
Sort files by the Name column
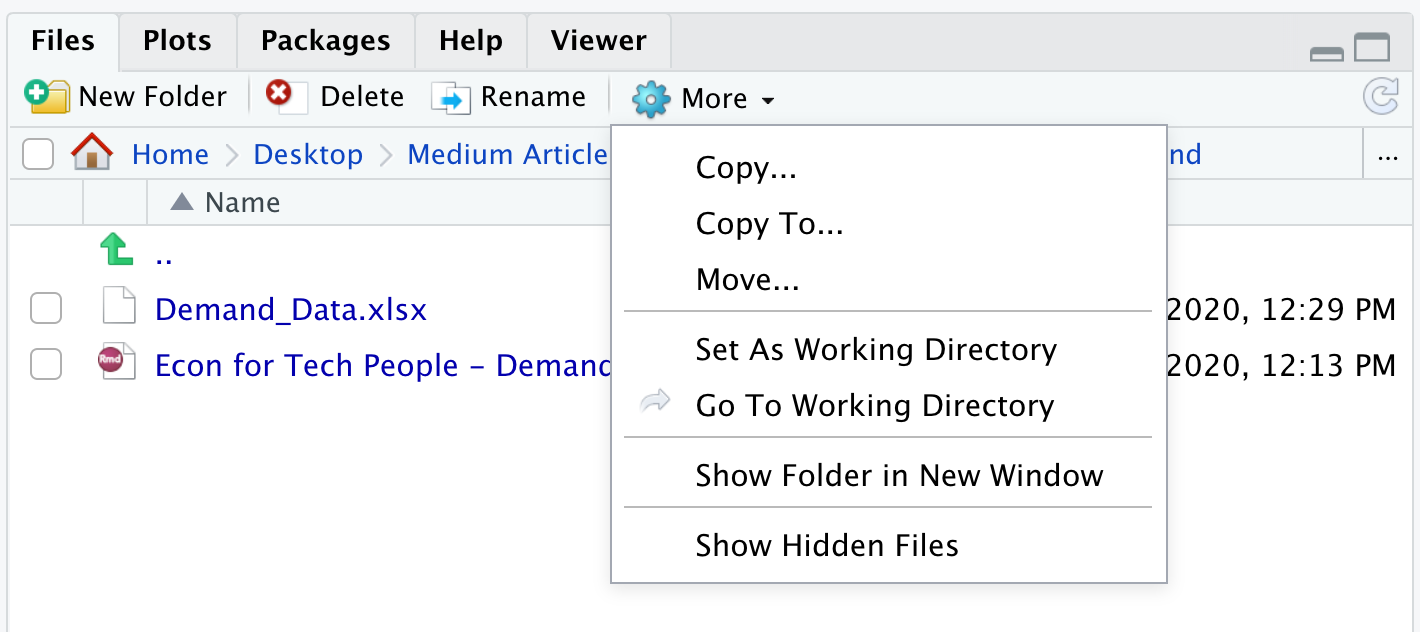tap(241, 202)
